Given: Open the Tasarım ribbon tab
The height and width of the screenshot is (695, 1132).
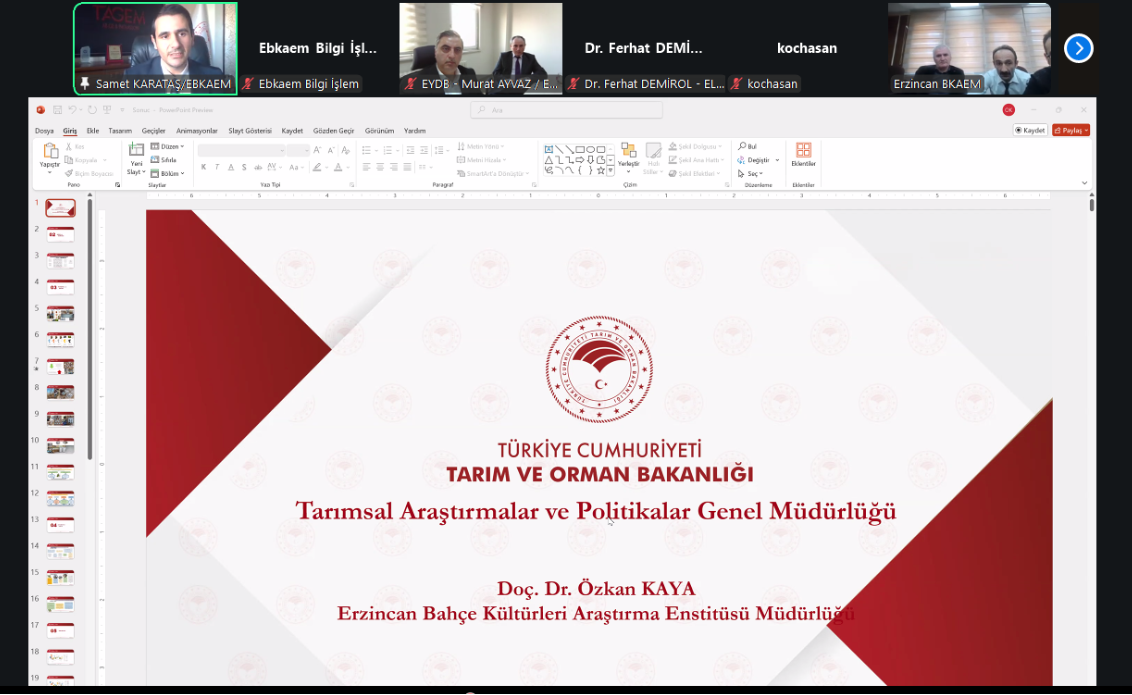Looking at the screenshot, I should click(120, 131).
